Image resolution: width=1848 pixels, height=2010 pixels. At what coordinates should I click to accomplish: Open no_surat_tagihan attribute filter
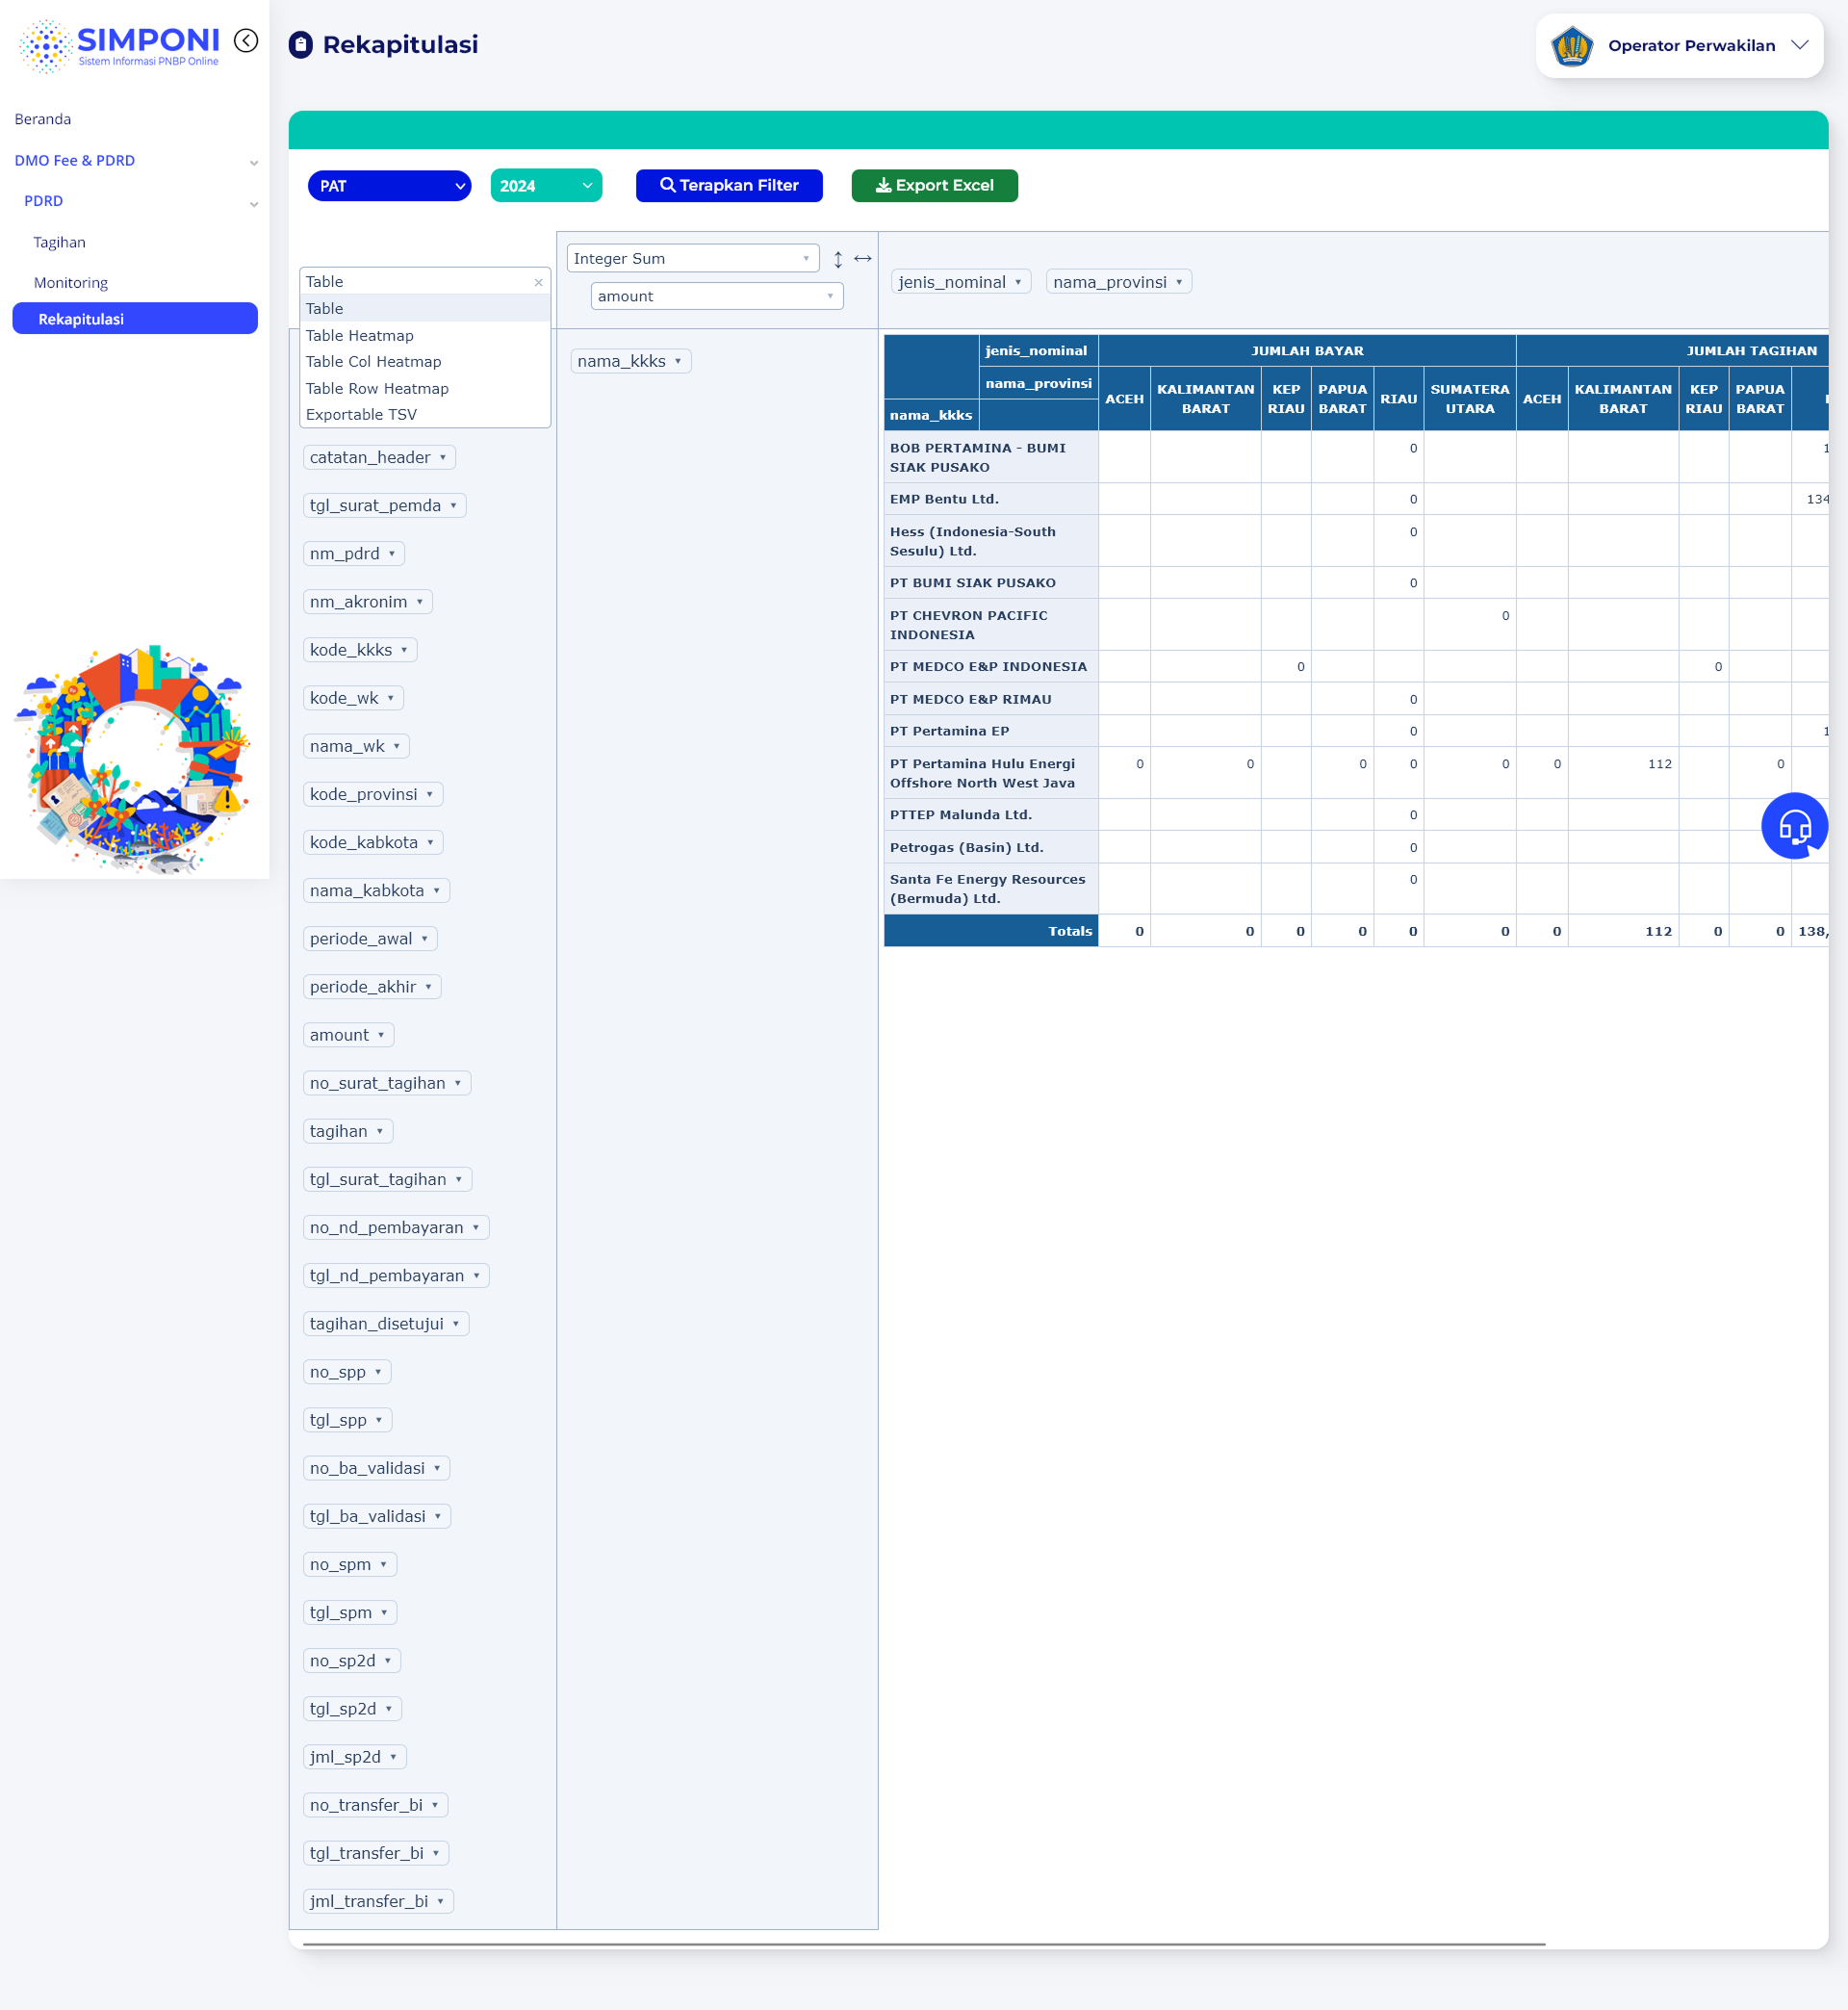tap(458, 1084)
